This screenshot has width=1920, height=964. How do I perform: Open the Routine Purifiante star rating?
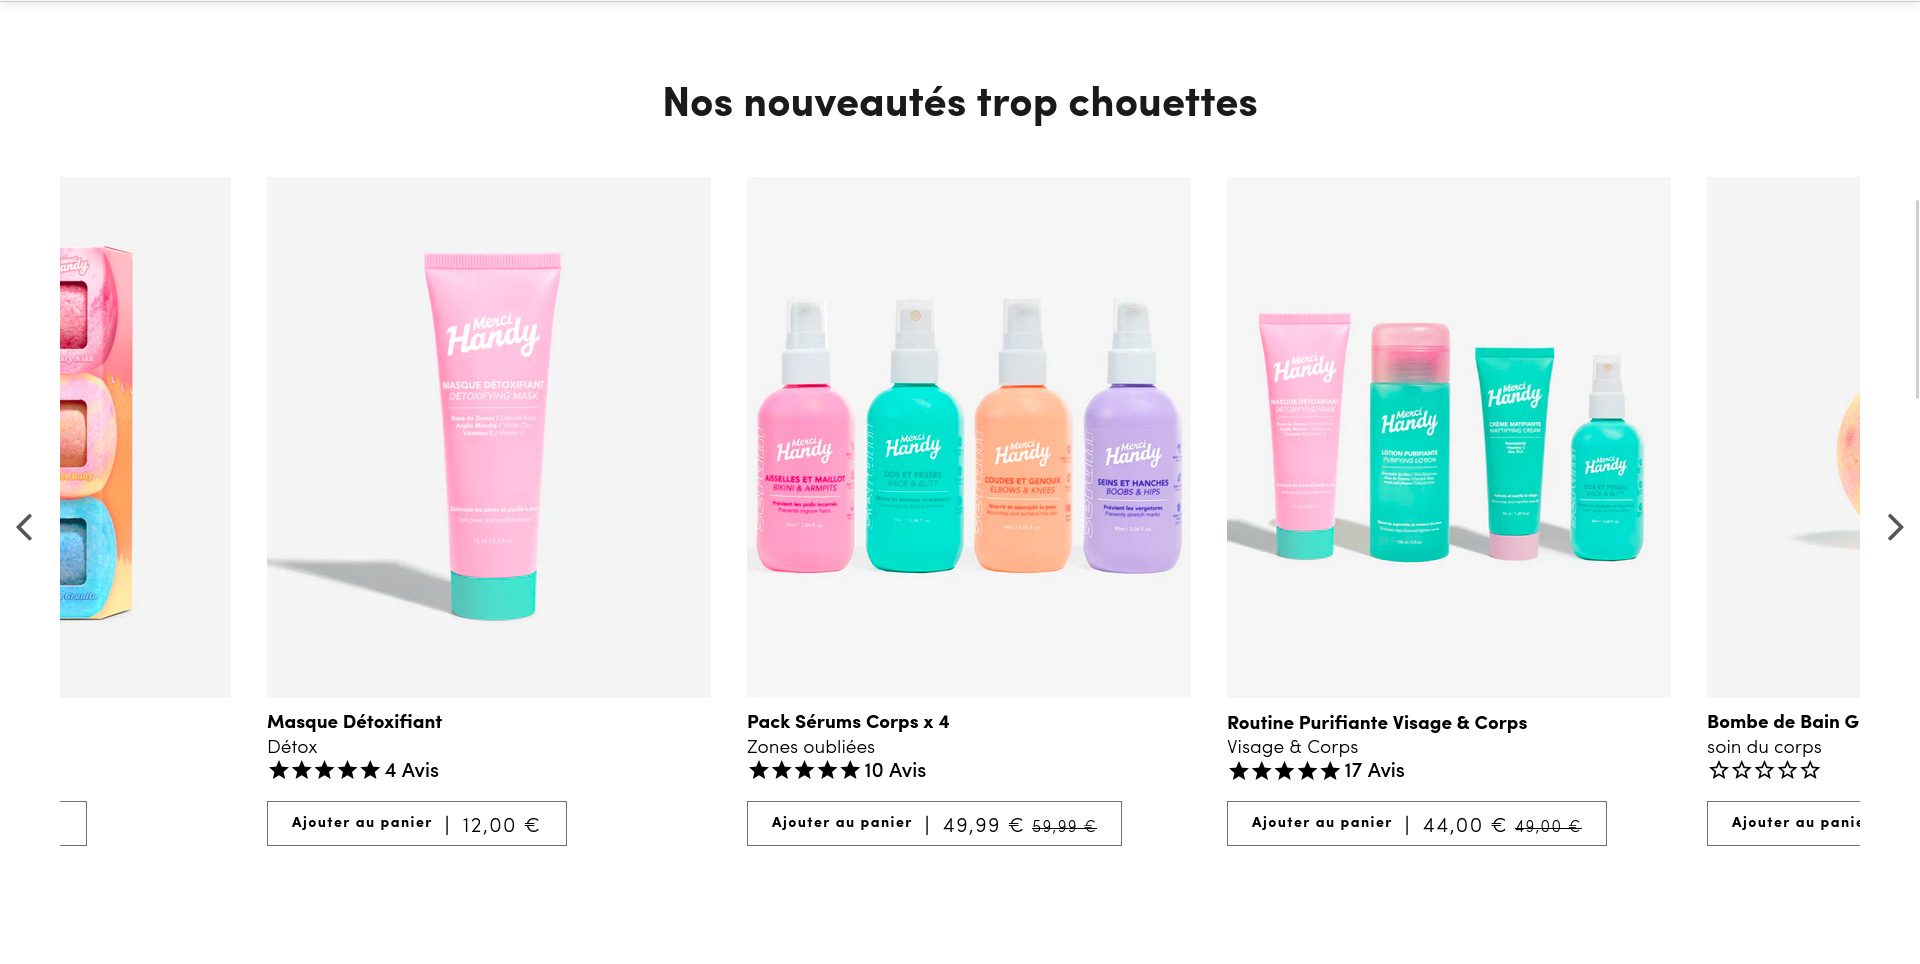tap(1284, 770)
